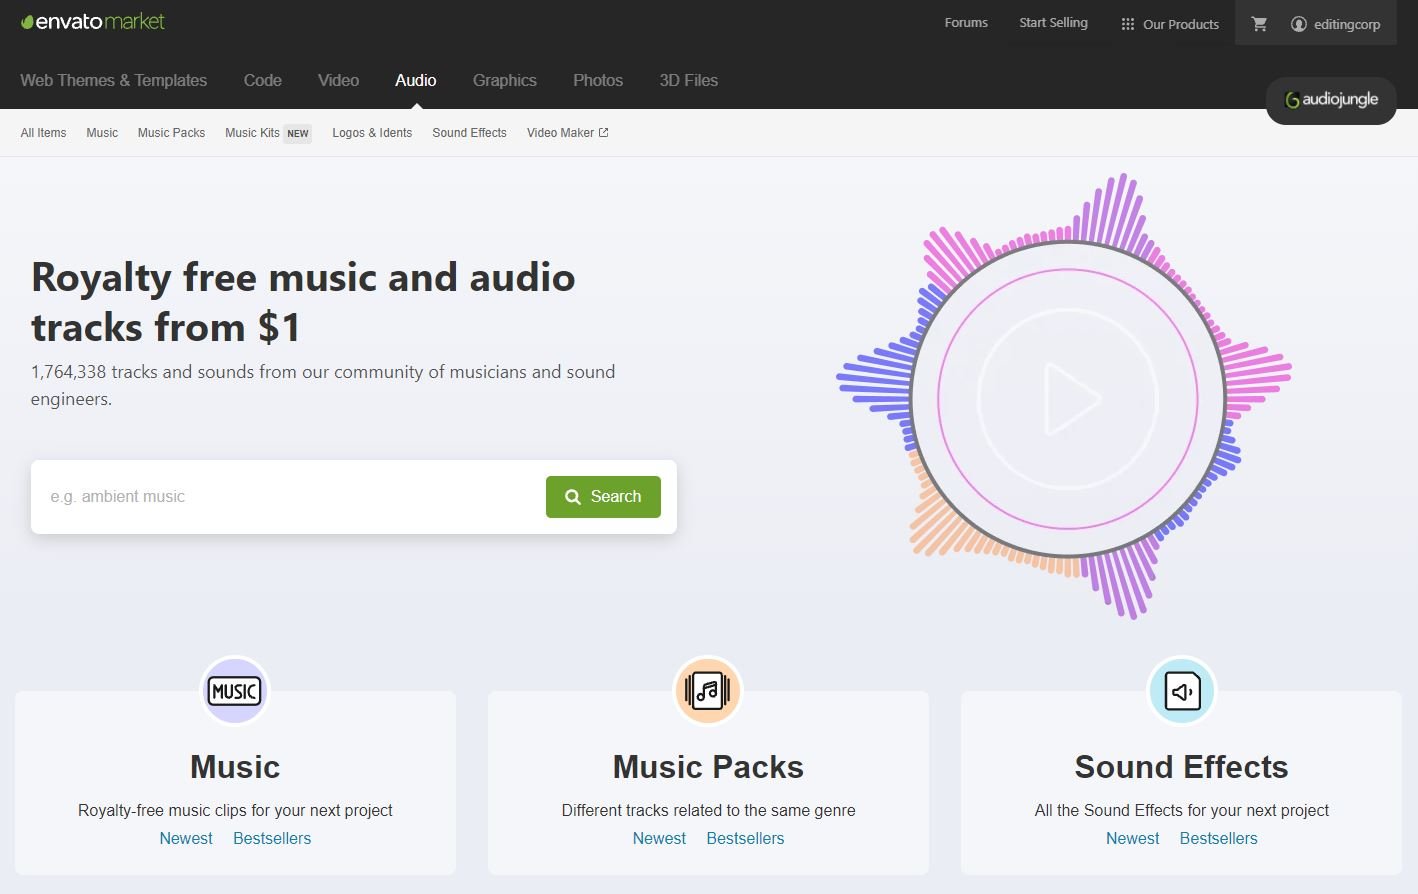Switch to the Graphics tab

pos(505,80)
